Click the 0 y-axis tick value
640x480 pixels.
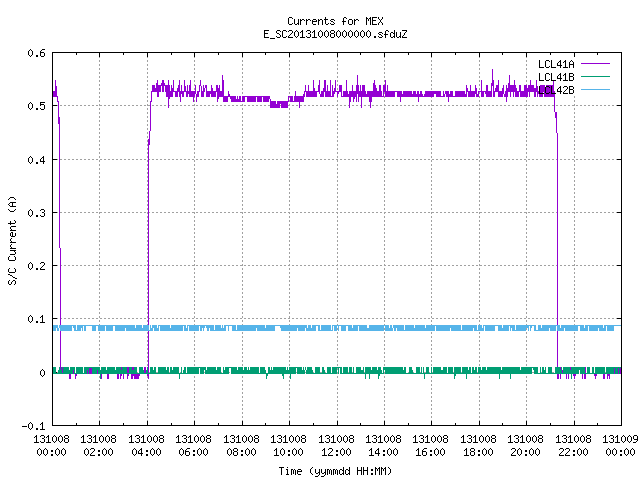tap(42, 373)
